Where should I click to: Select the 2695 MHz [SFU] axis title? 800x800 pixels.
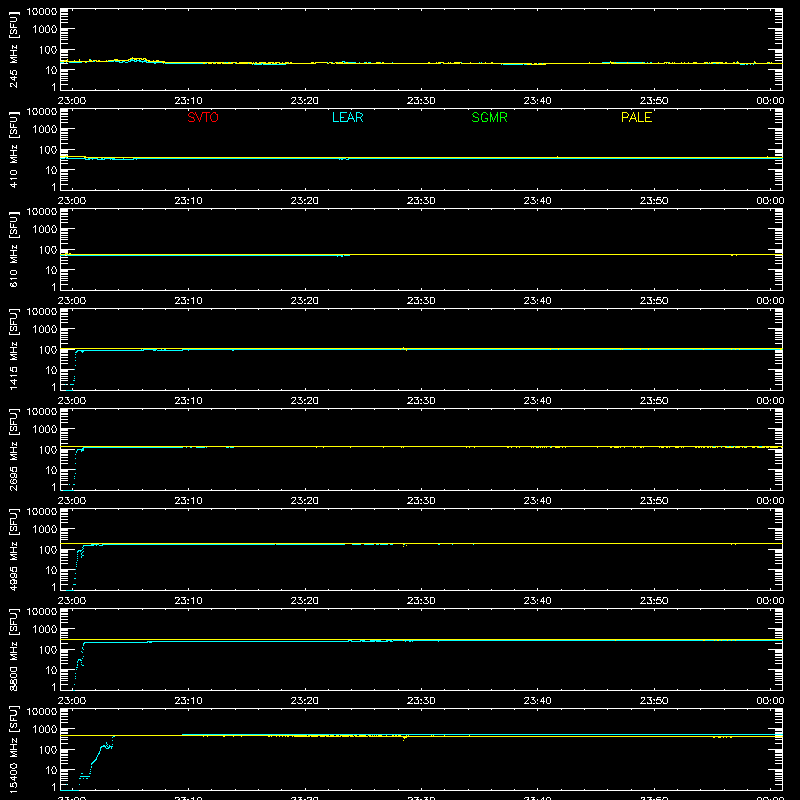coord(13,449)
